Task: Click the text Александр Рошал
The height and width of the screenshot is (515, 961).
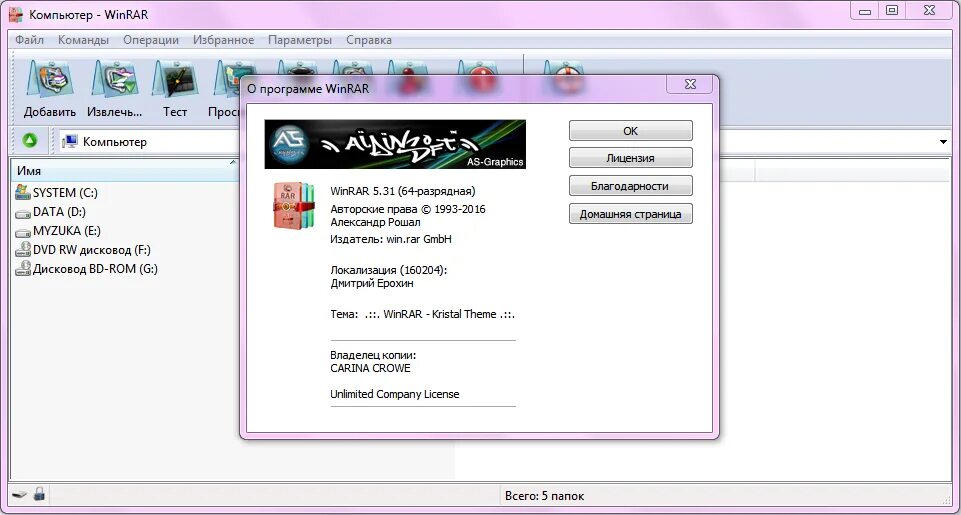Action: pos(375,222)
